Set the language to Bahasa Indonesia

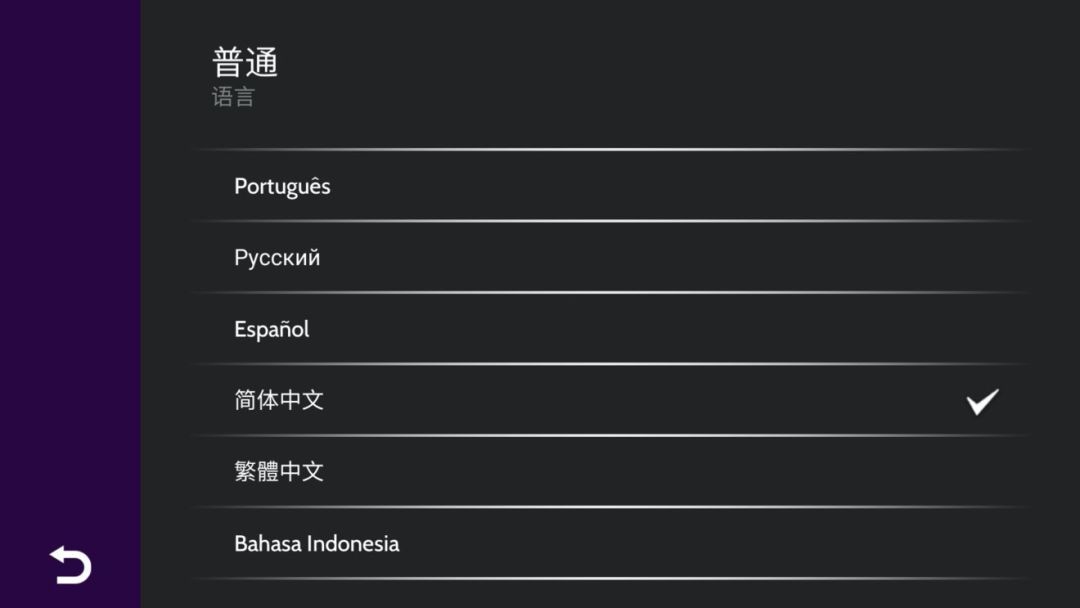tap(316, 544)
